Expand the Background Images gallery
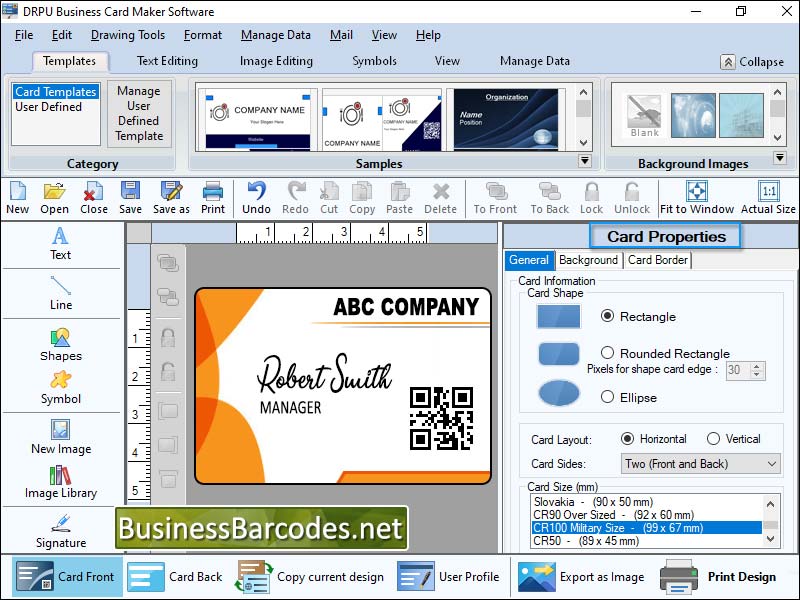Image resolution: width=800 pixels, height=600 pixels. (x=780, y=156)
